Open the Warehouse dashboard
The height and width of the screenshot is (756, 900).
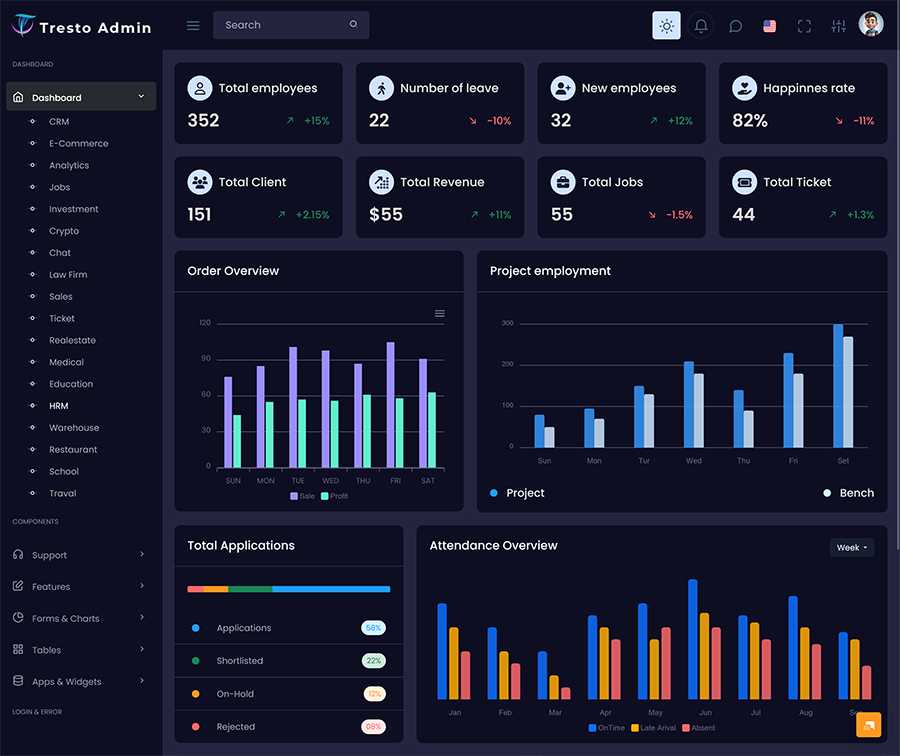pyautogui.click(x=74, y=428)
